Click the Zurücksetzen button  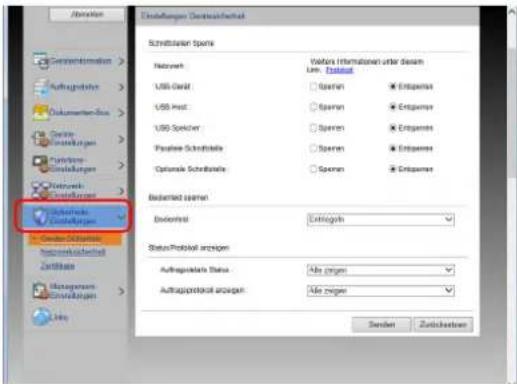(x=443, y=324)
